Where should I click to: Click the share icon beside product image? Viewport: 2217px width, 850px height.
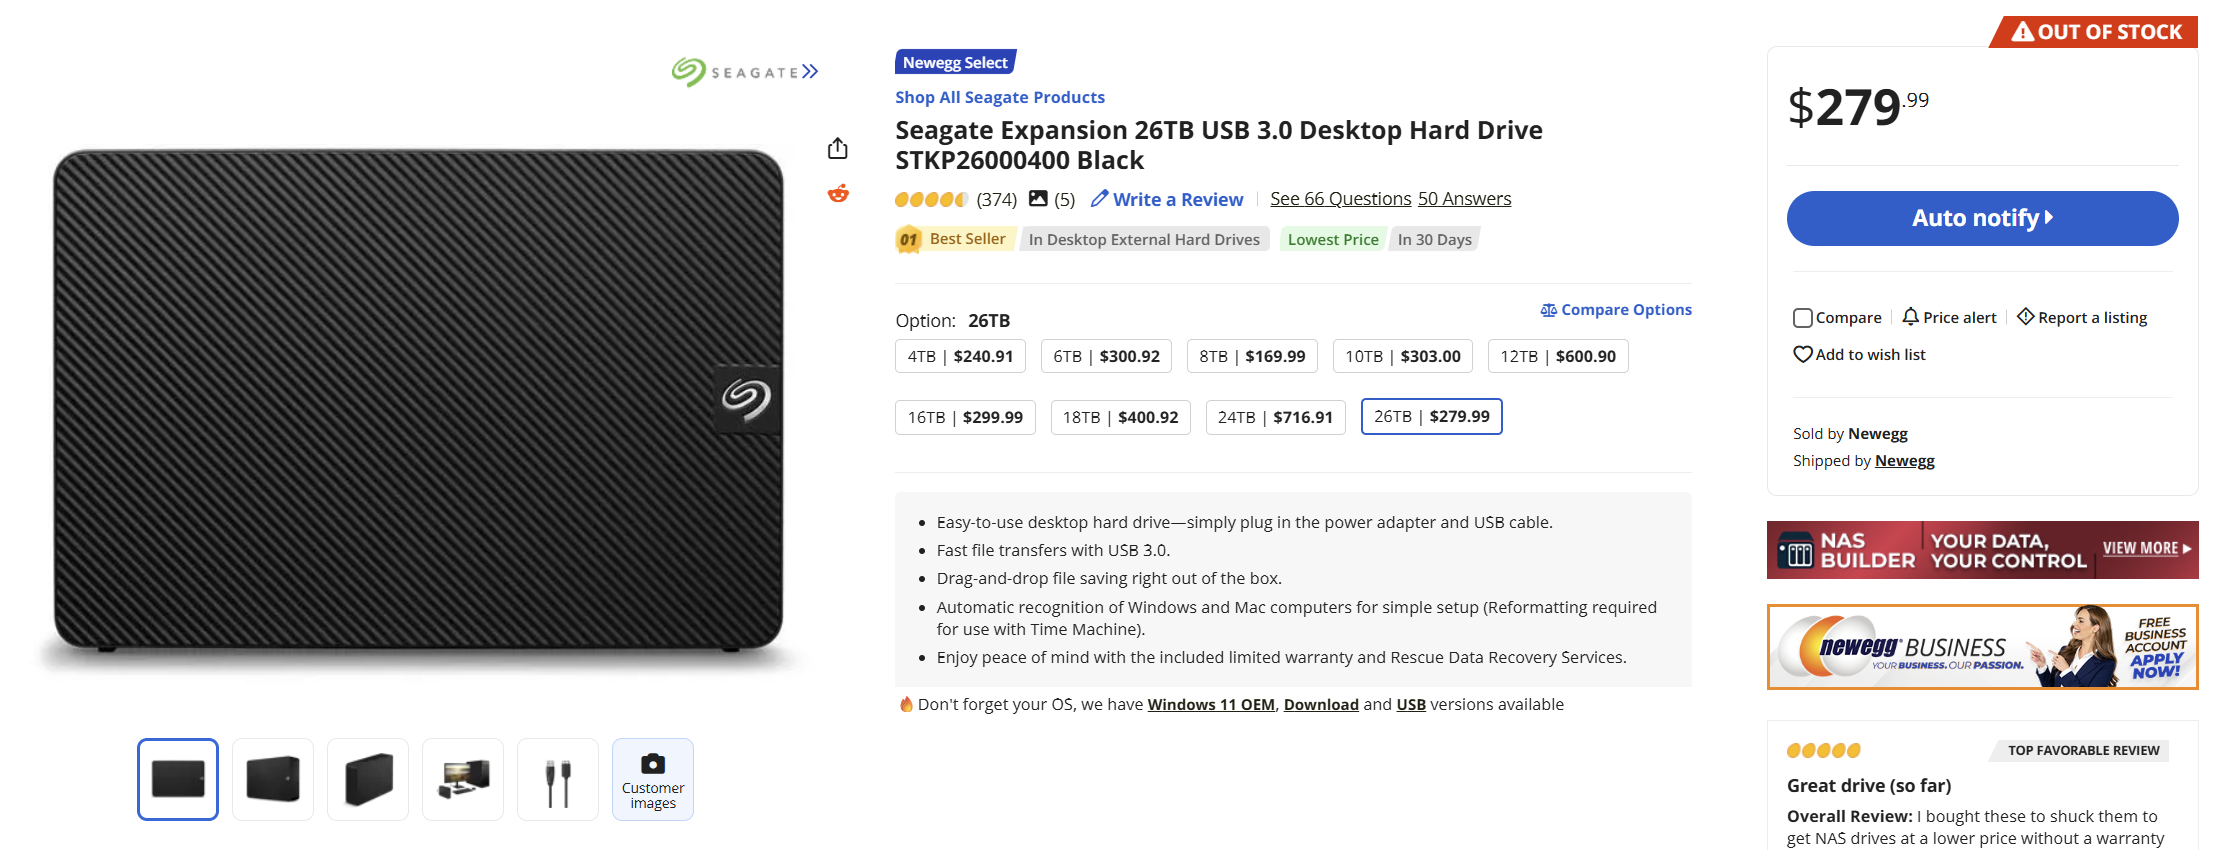838,149
